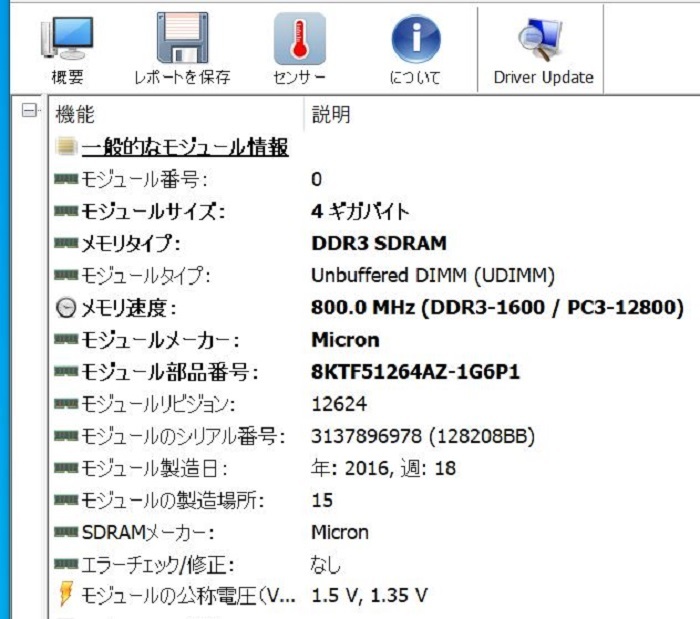
Task: Click the Unbuffered DIMM (UDIMM) value
Action: (x=433, y=275)
